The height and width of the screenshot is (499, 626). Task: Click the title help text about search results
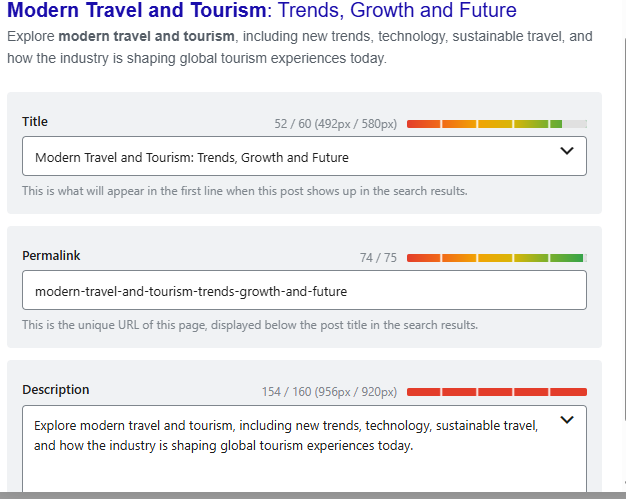(x=245, y=191)
